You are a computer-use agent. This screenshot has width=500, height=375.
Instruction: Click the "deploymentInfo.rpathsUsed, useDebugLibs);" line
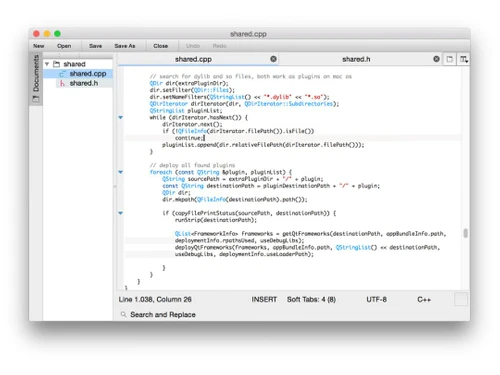coord(239,240)
